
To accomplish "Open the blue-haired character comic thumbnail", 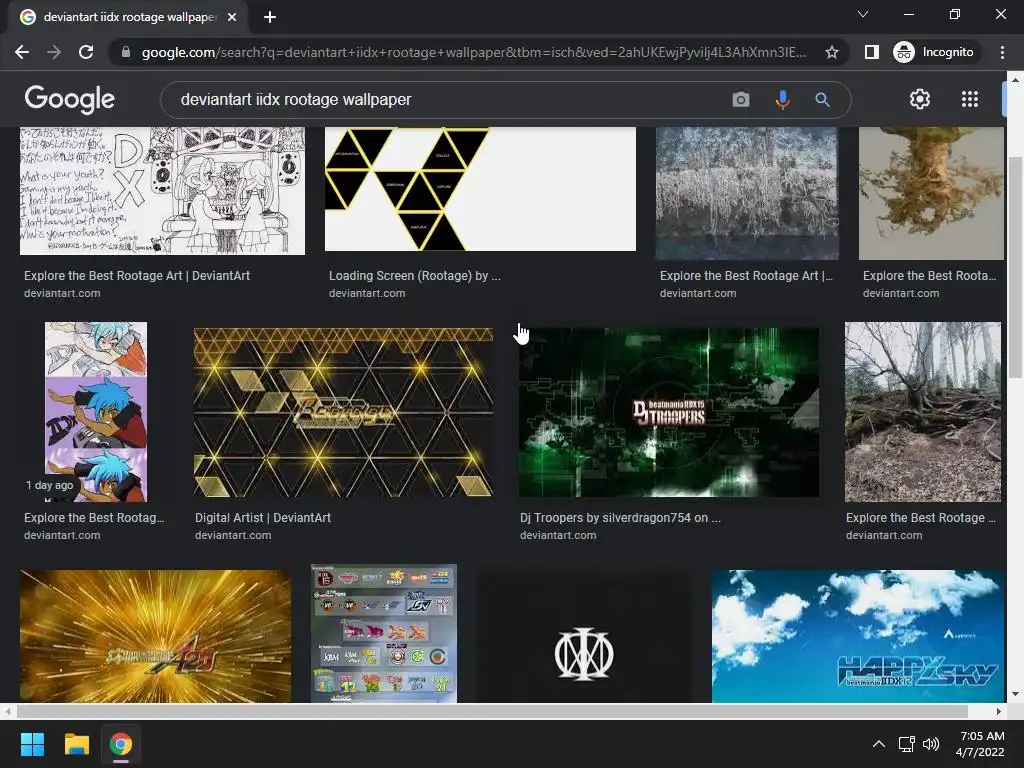I will click(x=96, y=411).
